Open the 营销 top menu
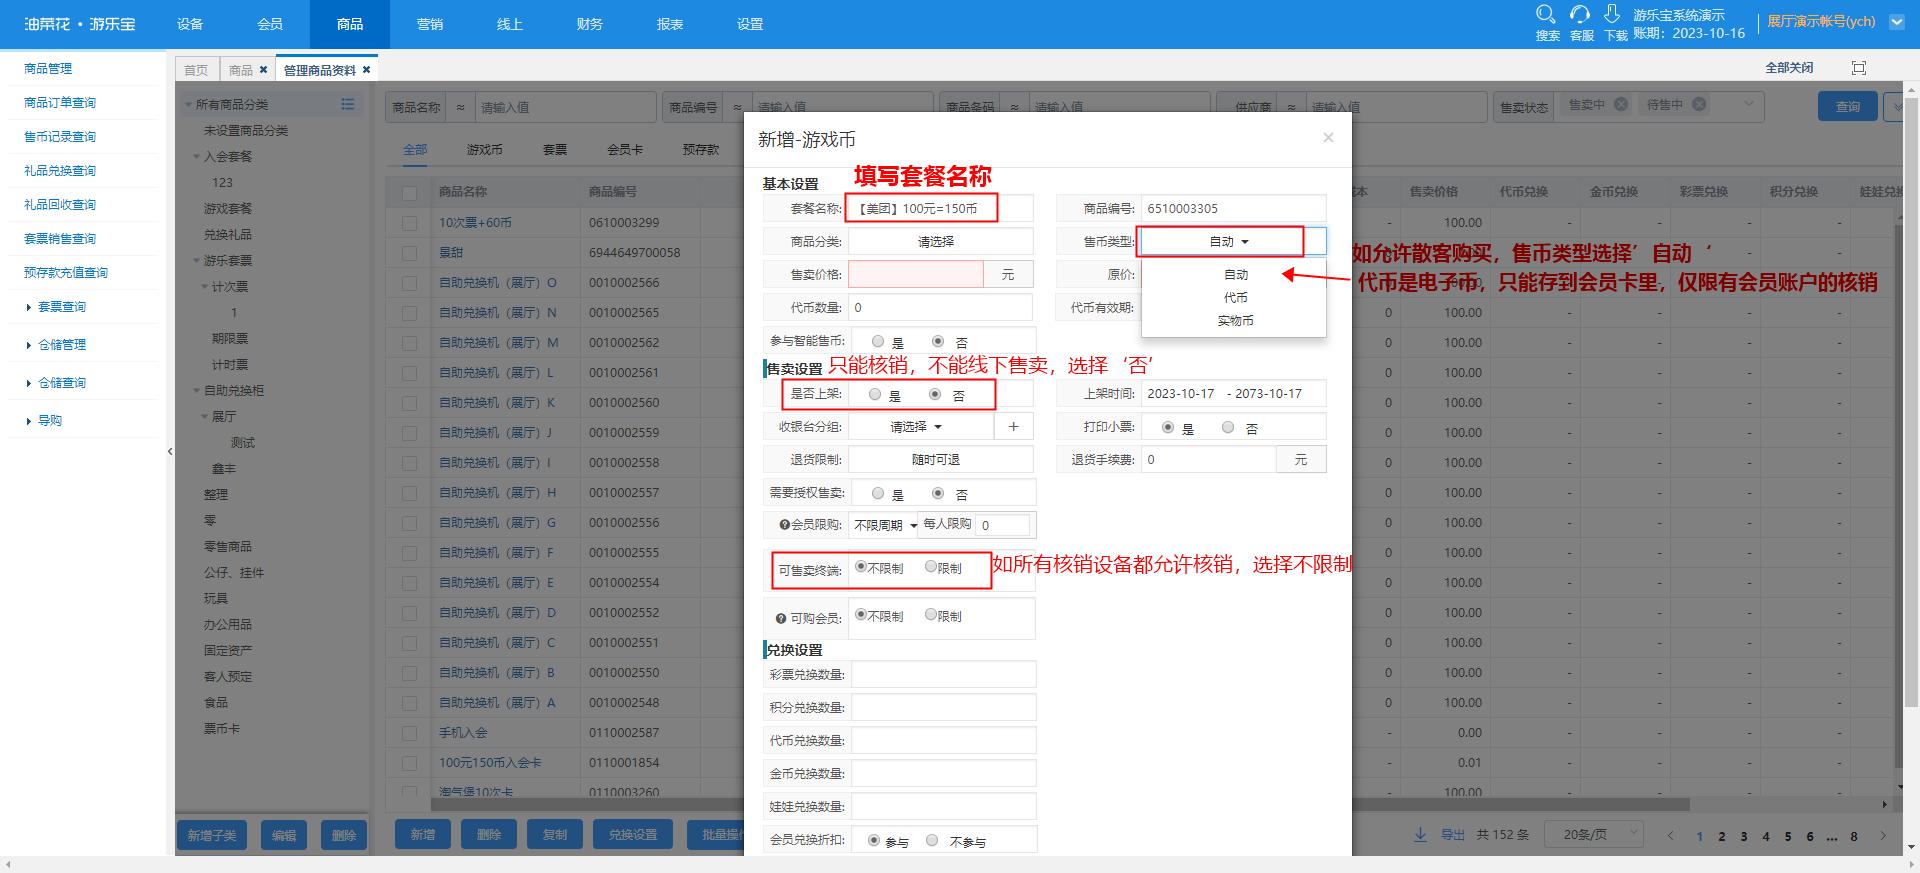This screenshot has height=873, width=1920. coord(430,24)
